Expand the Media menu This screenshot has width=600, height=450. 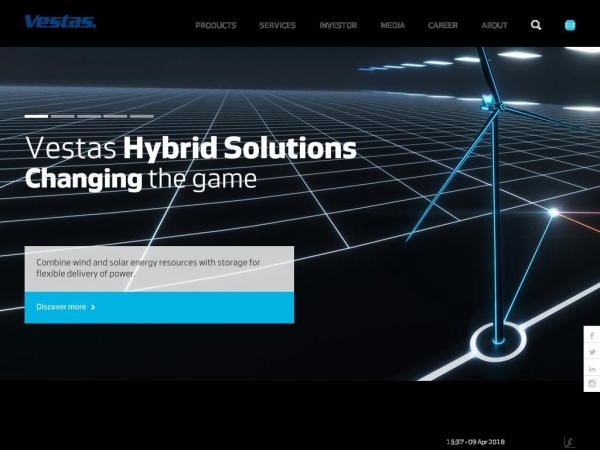coord(392,25)
